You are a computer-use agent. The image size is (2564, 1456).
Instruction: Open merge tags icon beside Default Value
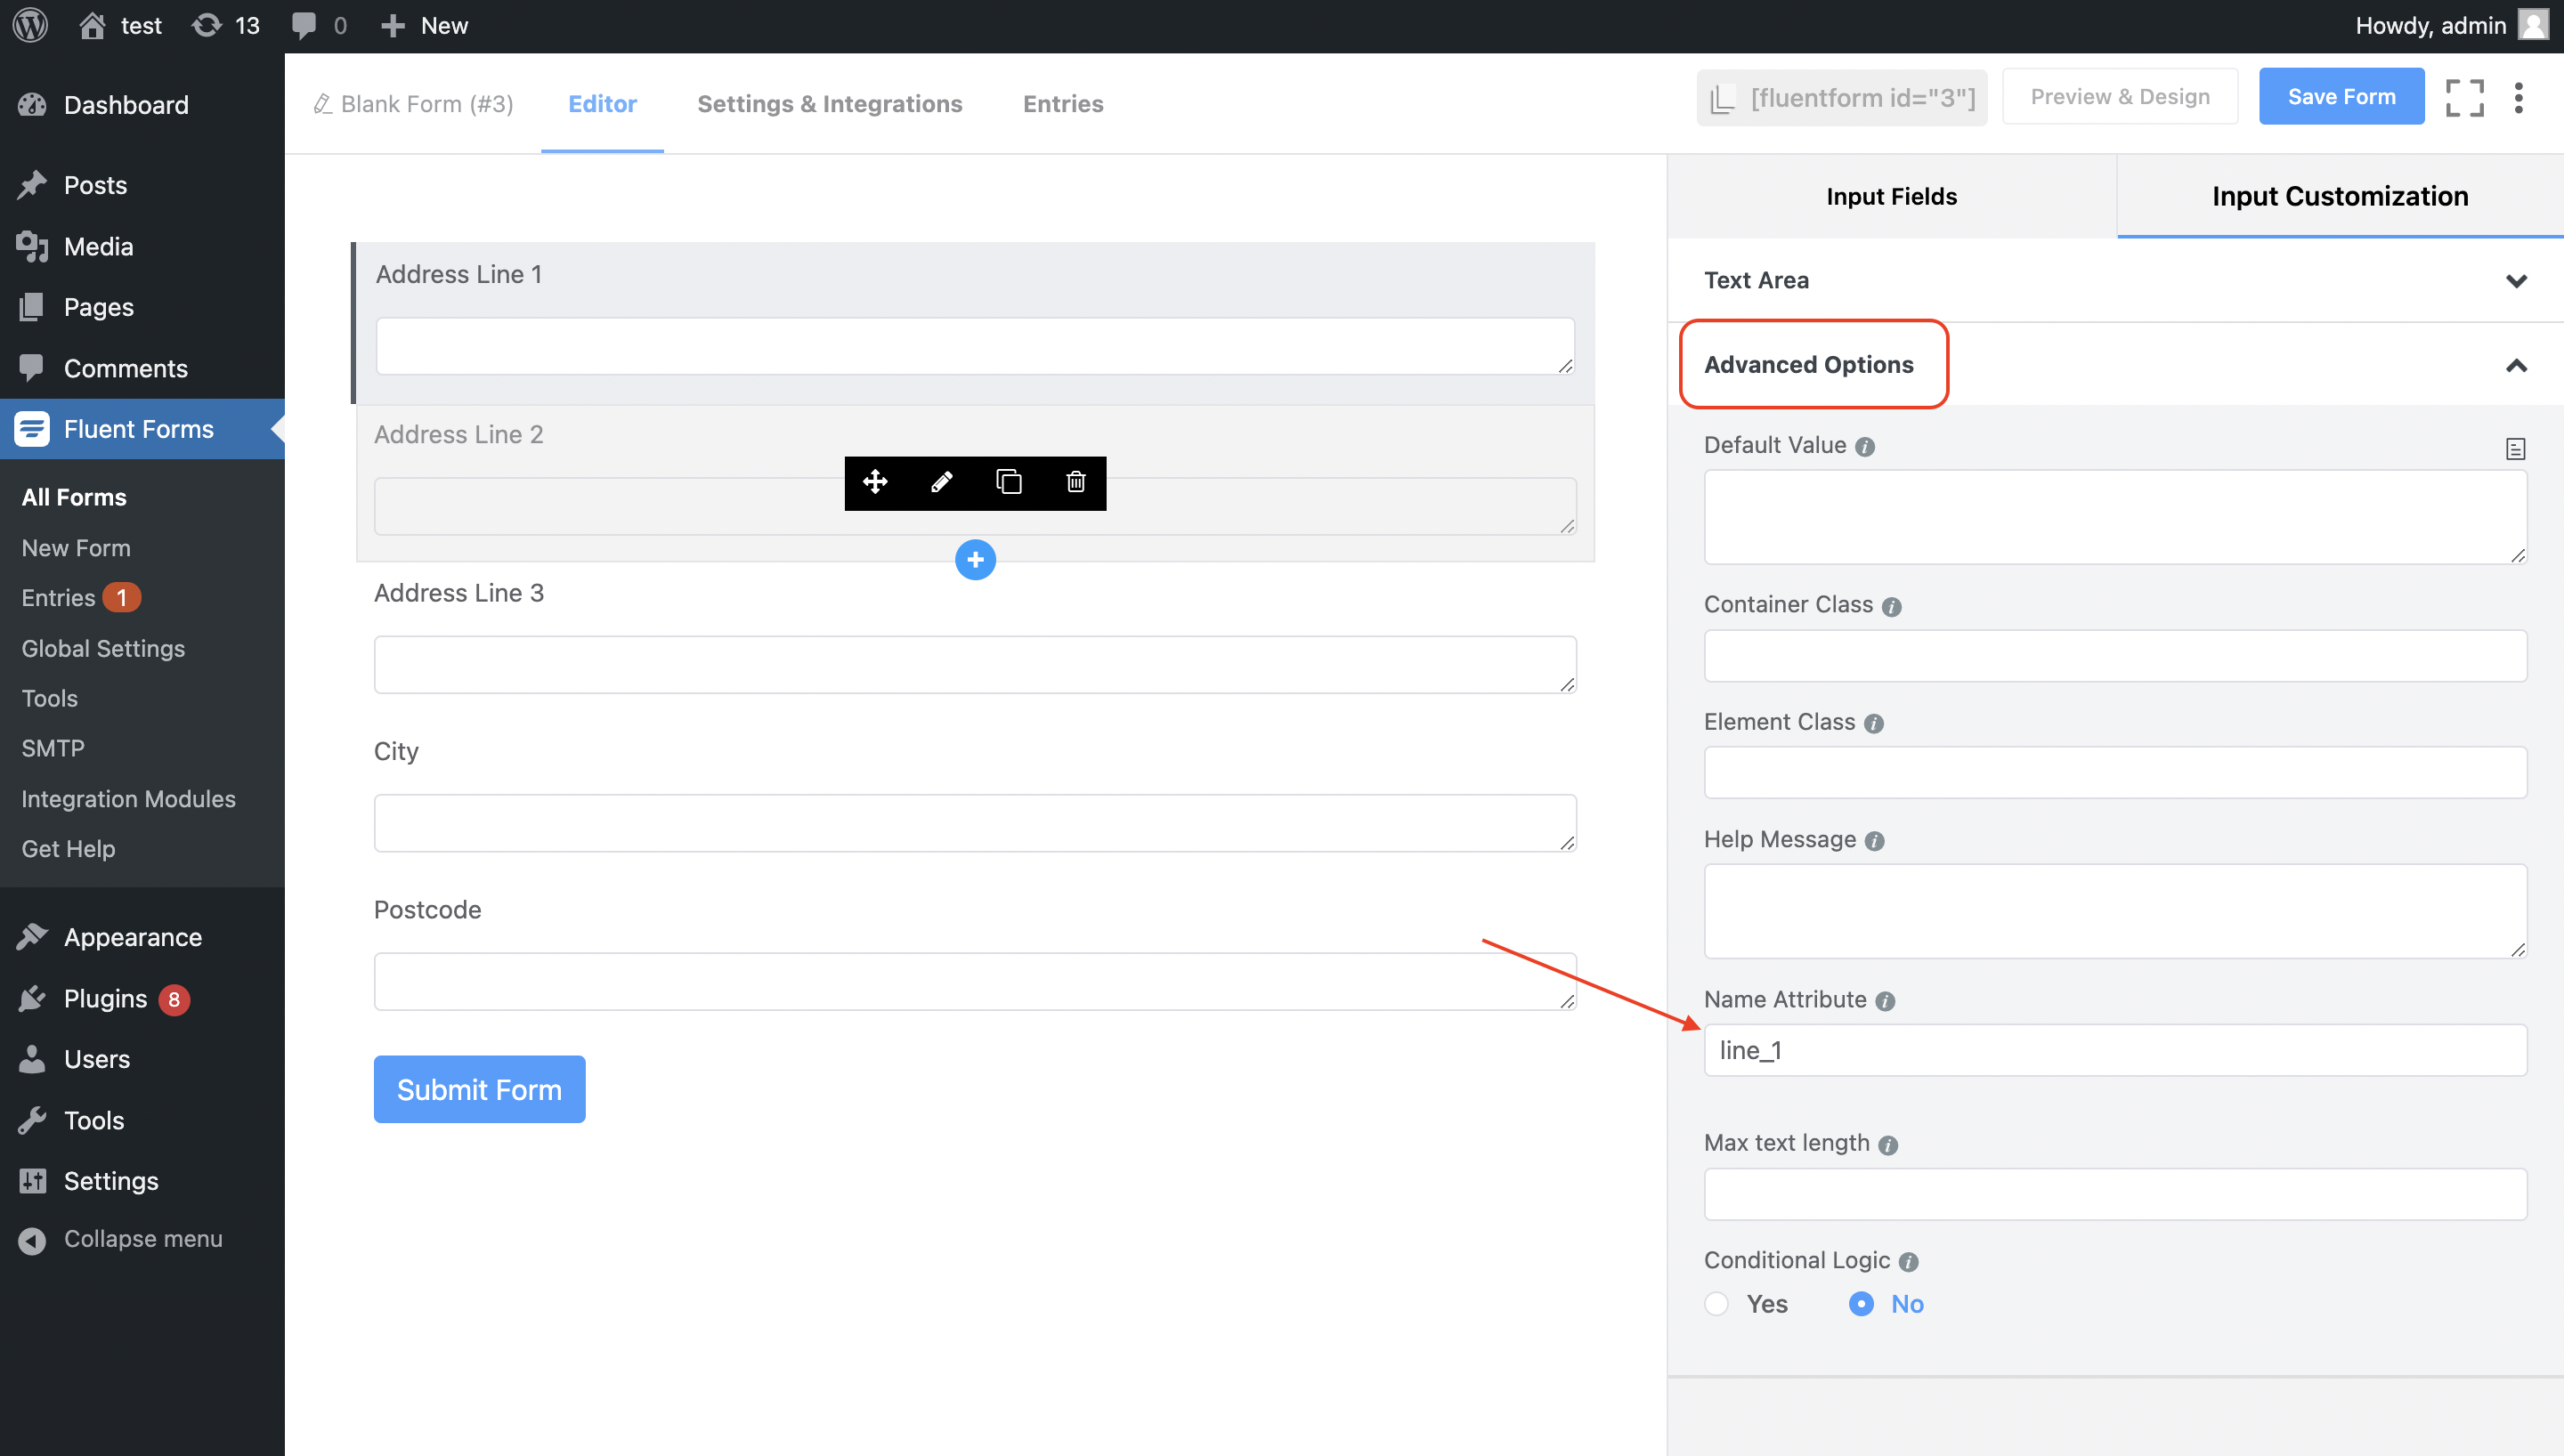tap(2515, 448)
